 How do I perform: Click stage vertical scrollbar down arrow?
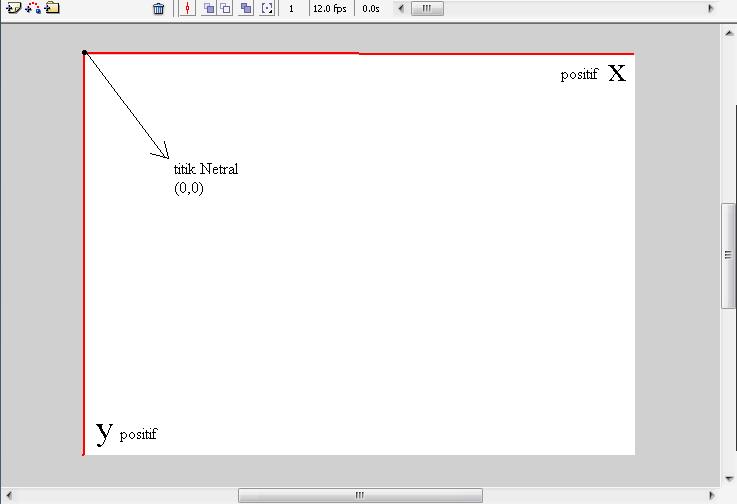729,479
